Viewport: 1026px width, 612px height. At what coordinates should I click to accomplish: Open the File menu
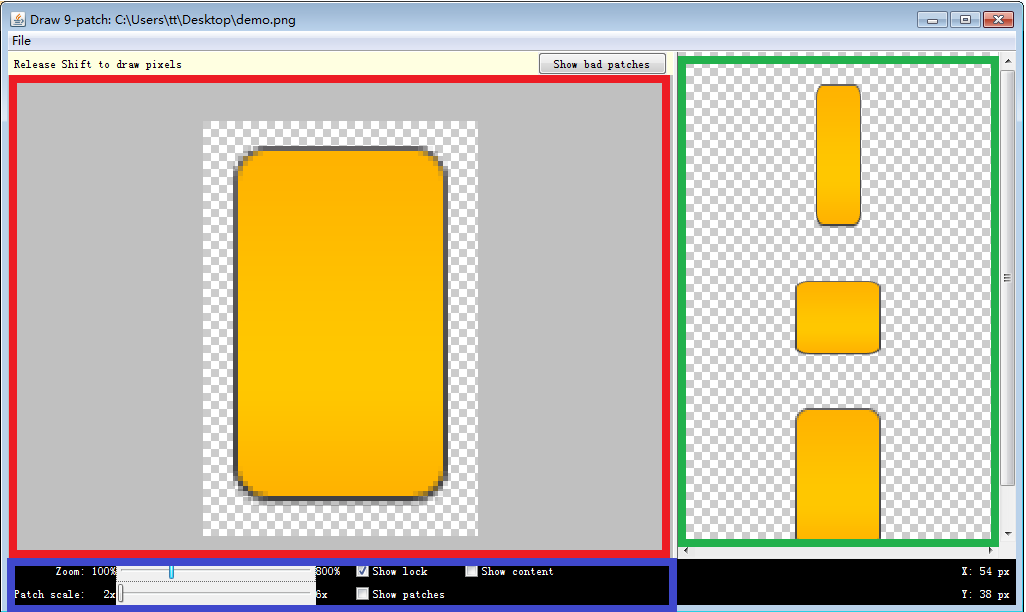pyautogui.click(x=21, y=41)
